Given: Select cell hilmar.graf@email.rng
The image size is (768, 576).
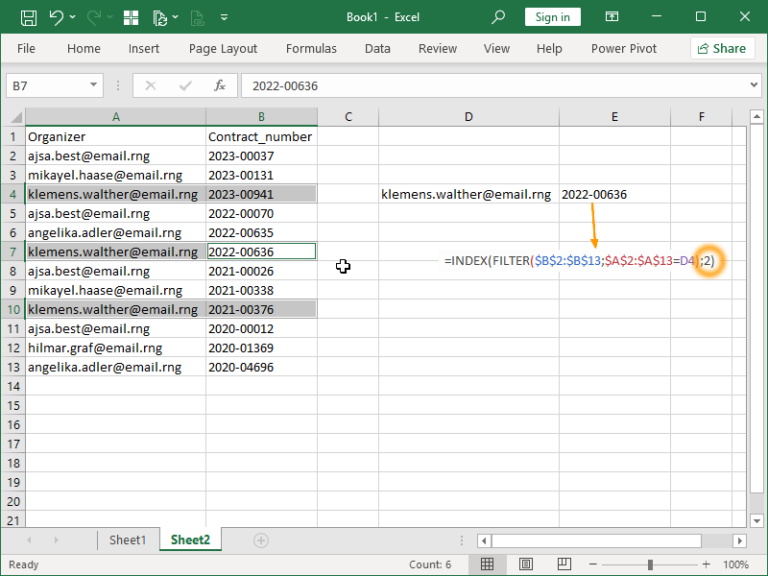Looking at the screenshot, I should 116,348.
